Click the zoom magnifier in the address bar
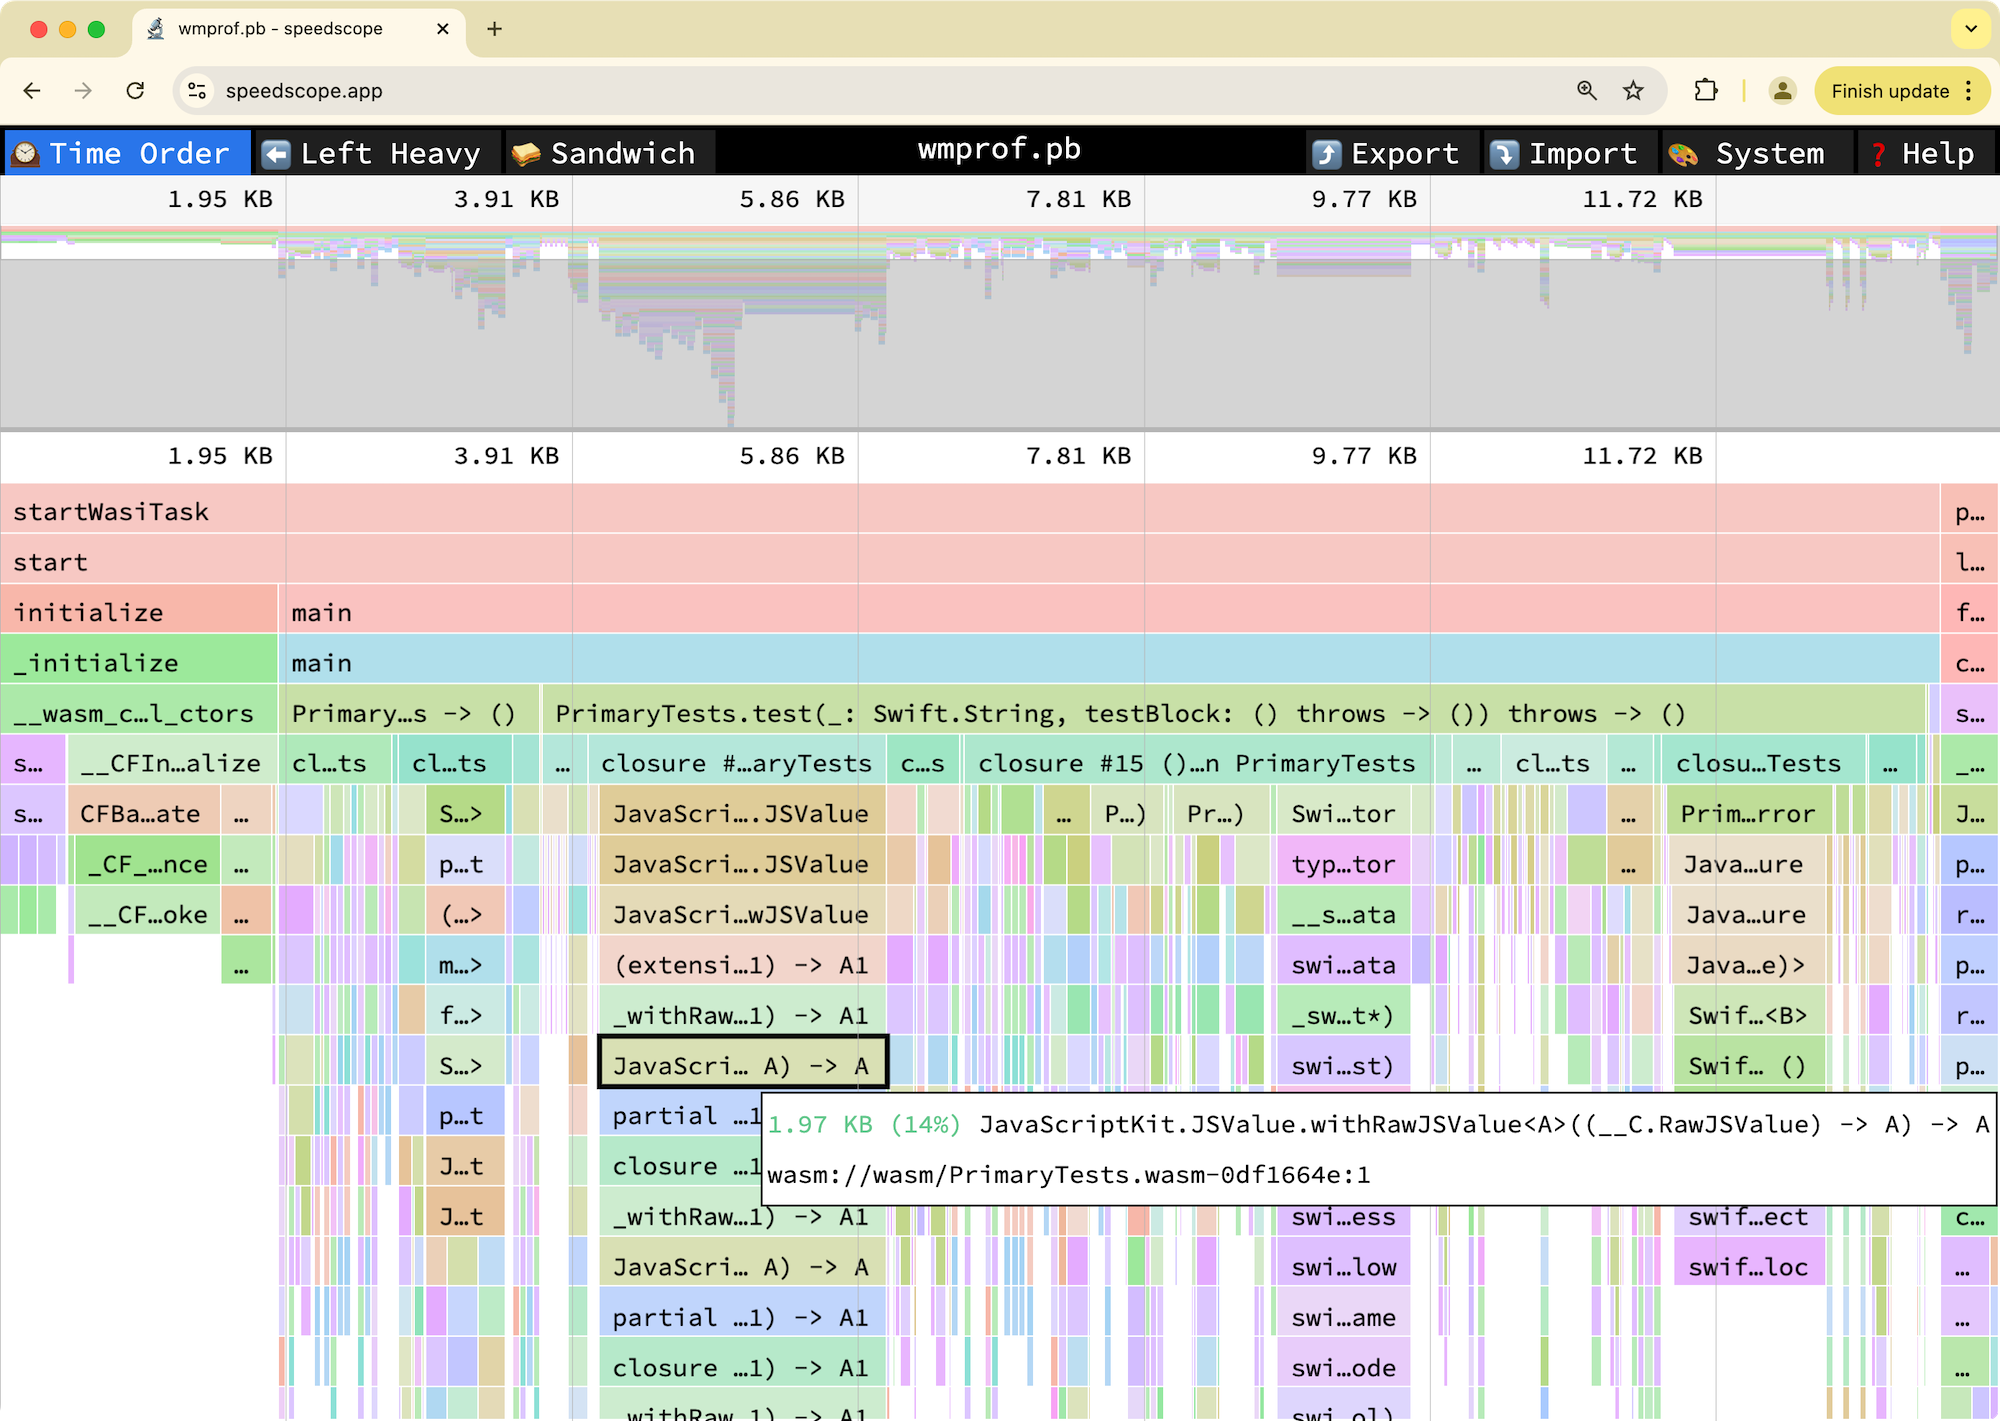The width and height of the screenshot is (2000, 1421). click(x=1587, y=91)
